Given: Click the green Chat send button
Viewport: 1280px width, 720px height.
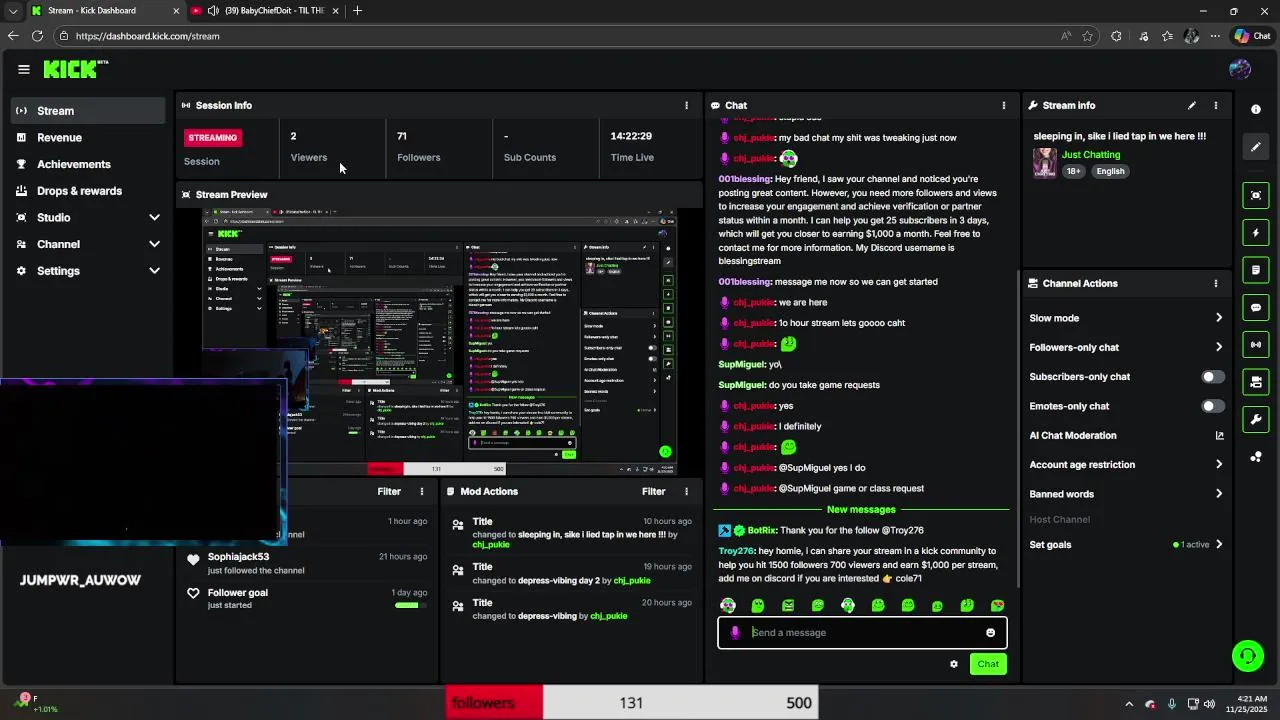Looking at the screenshot, I should (x=988, y=664).
